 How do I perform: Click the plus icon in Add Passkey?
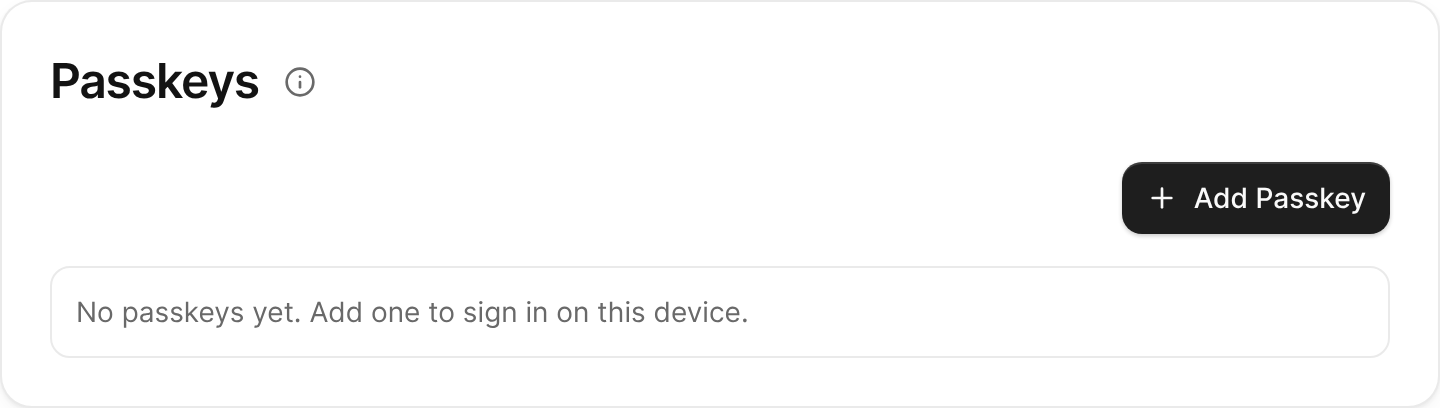[1161, 198]
